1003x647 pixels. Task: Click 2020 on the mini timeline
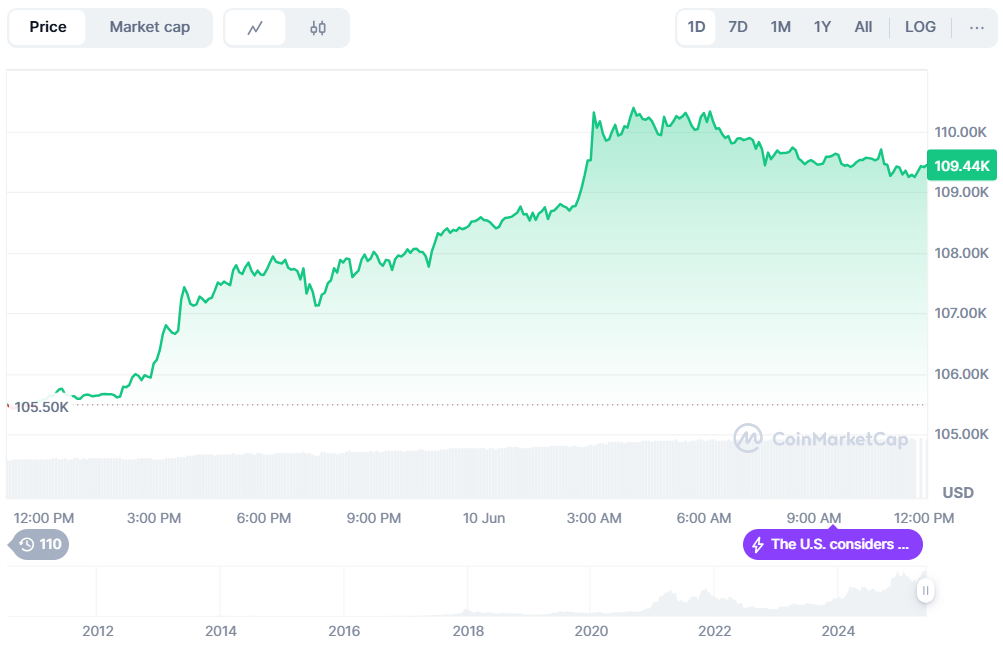pos(591,631)
